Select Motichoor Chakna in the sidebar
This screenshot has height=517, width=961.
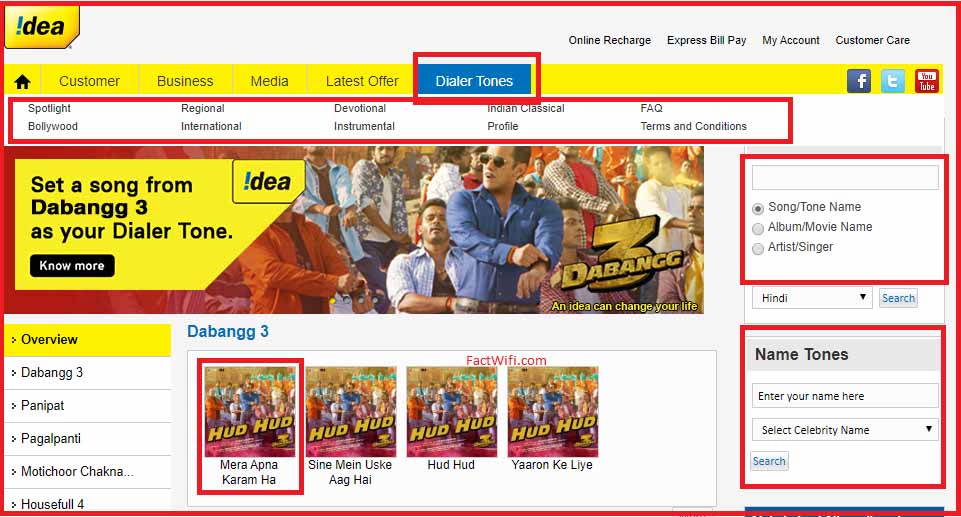pos(88,472)
